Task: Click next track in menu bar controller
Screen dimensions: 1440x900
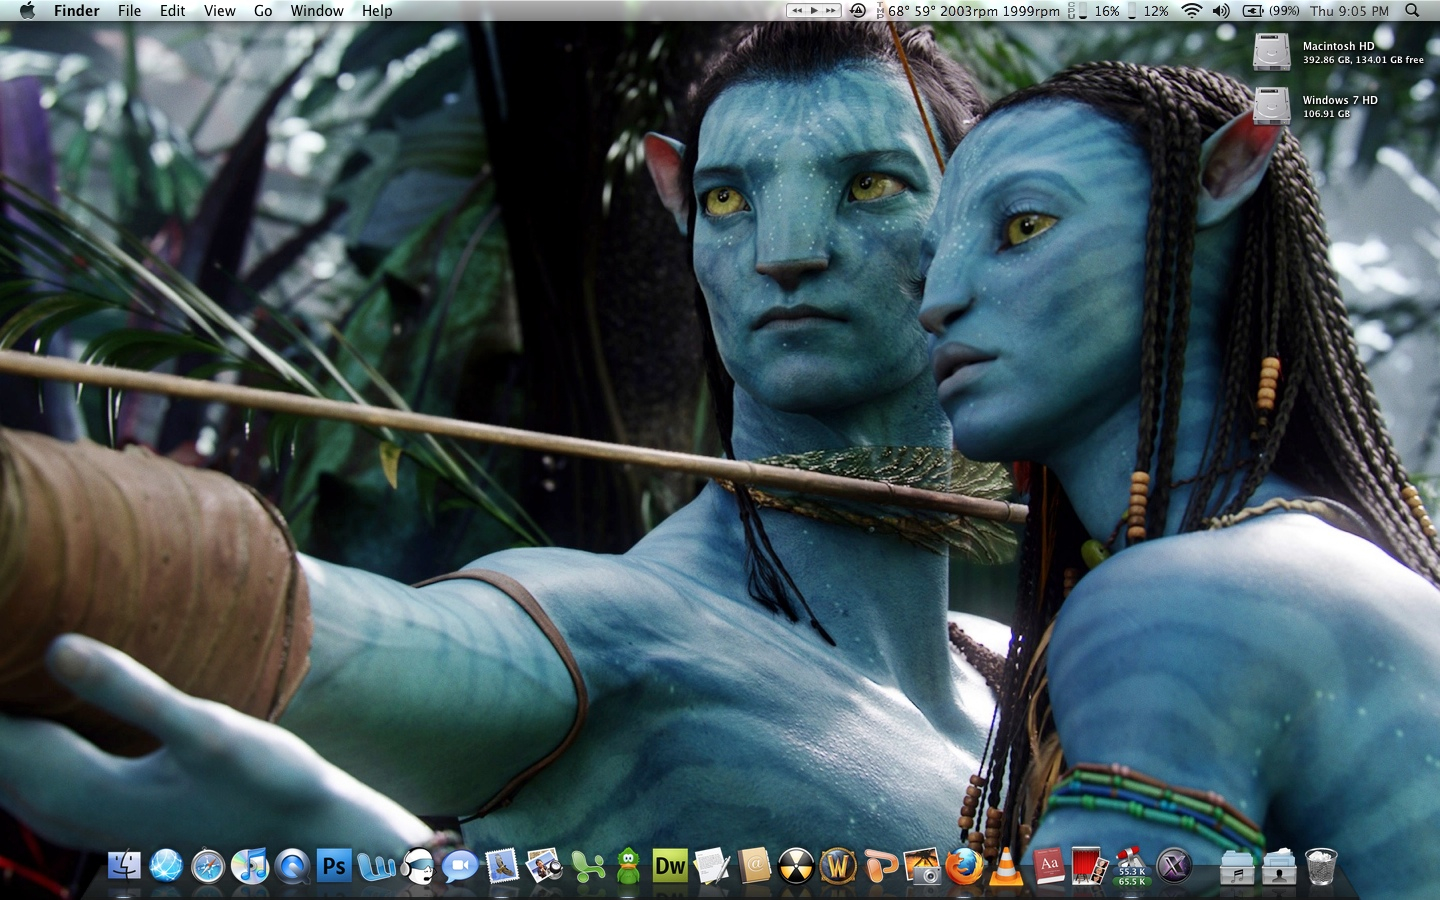Action: tap(831, 10)
